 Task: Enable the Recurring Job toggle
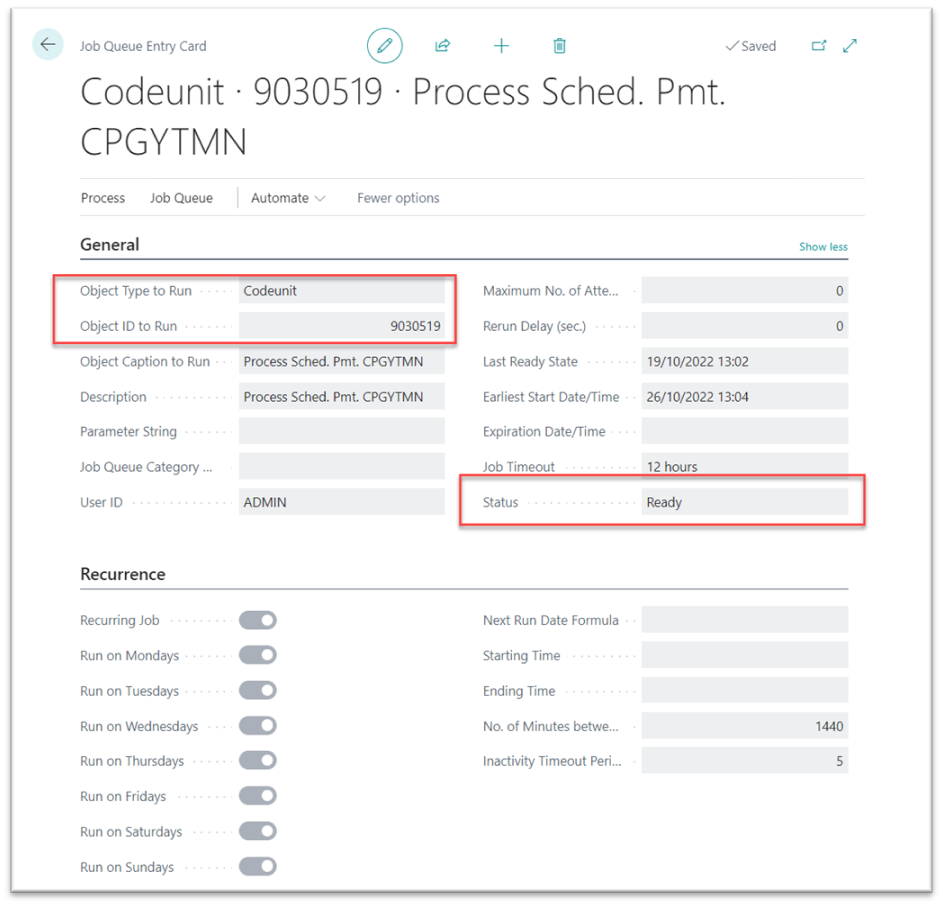257,620
